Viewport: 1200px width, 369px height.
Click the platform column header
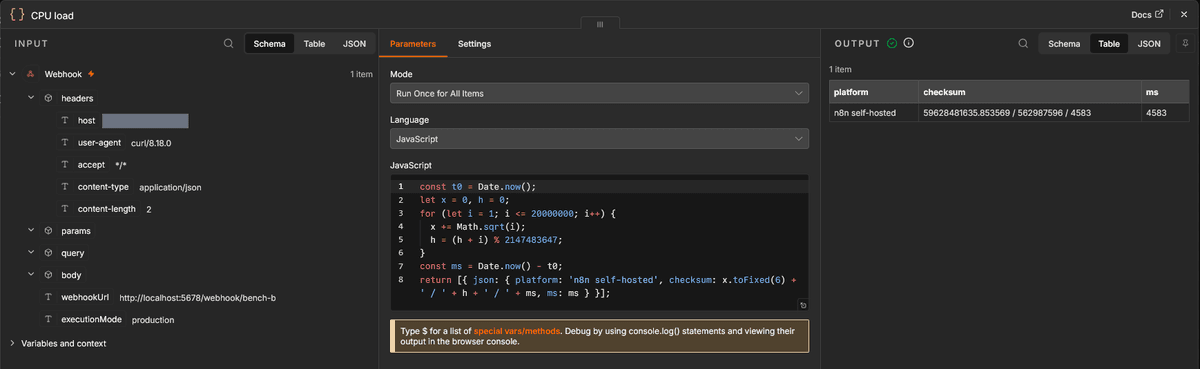[x=873, y=92]
